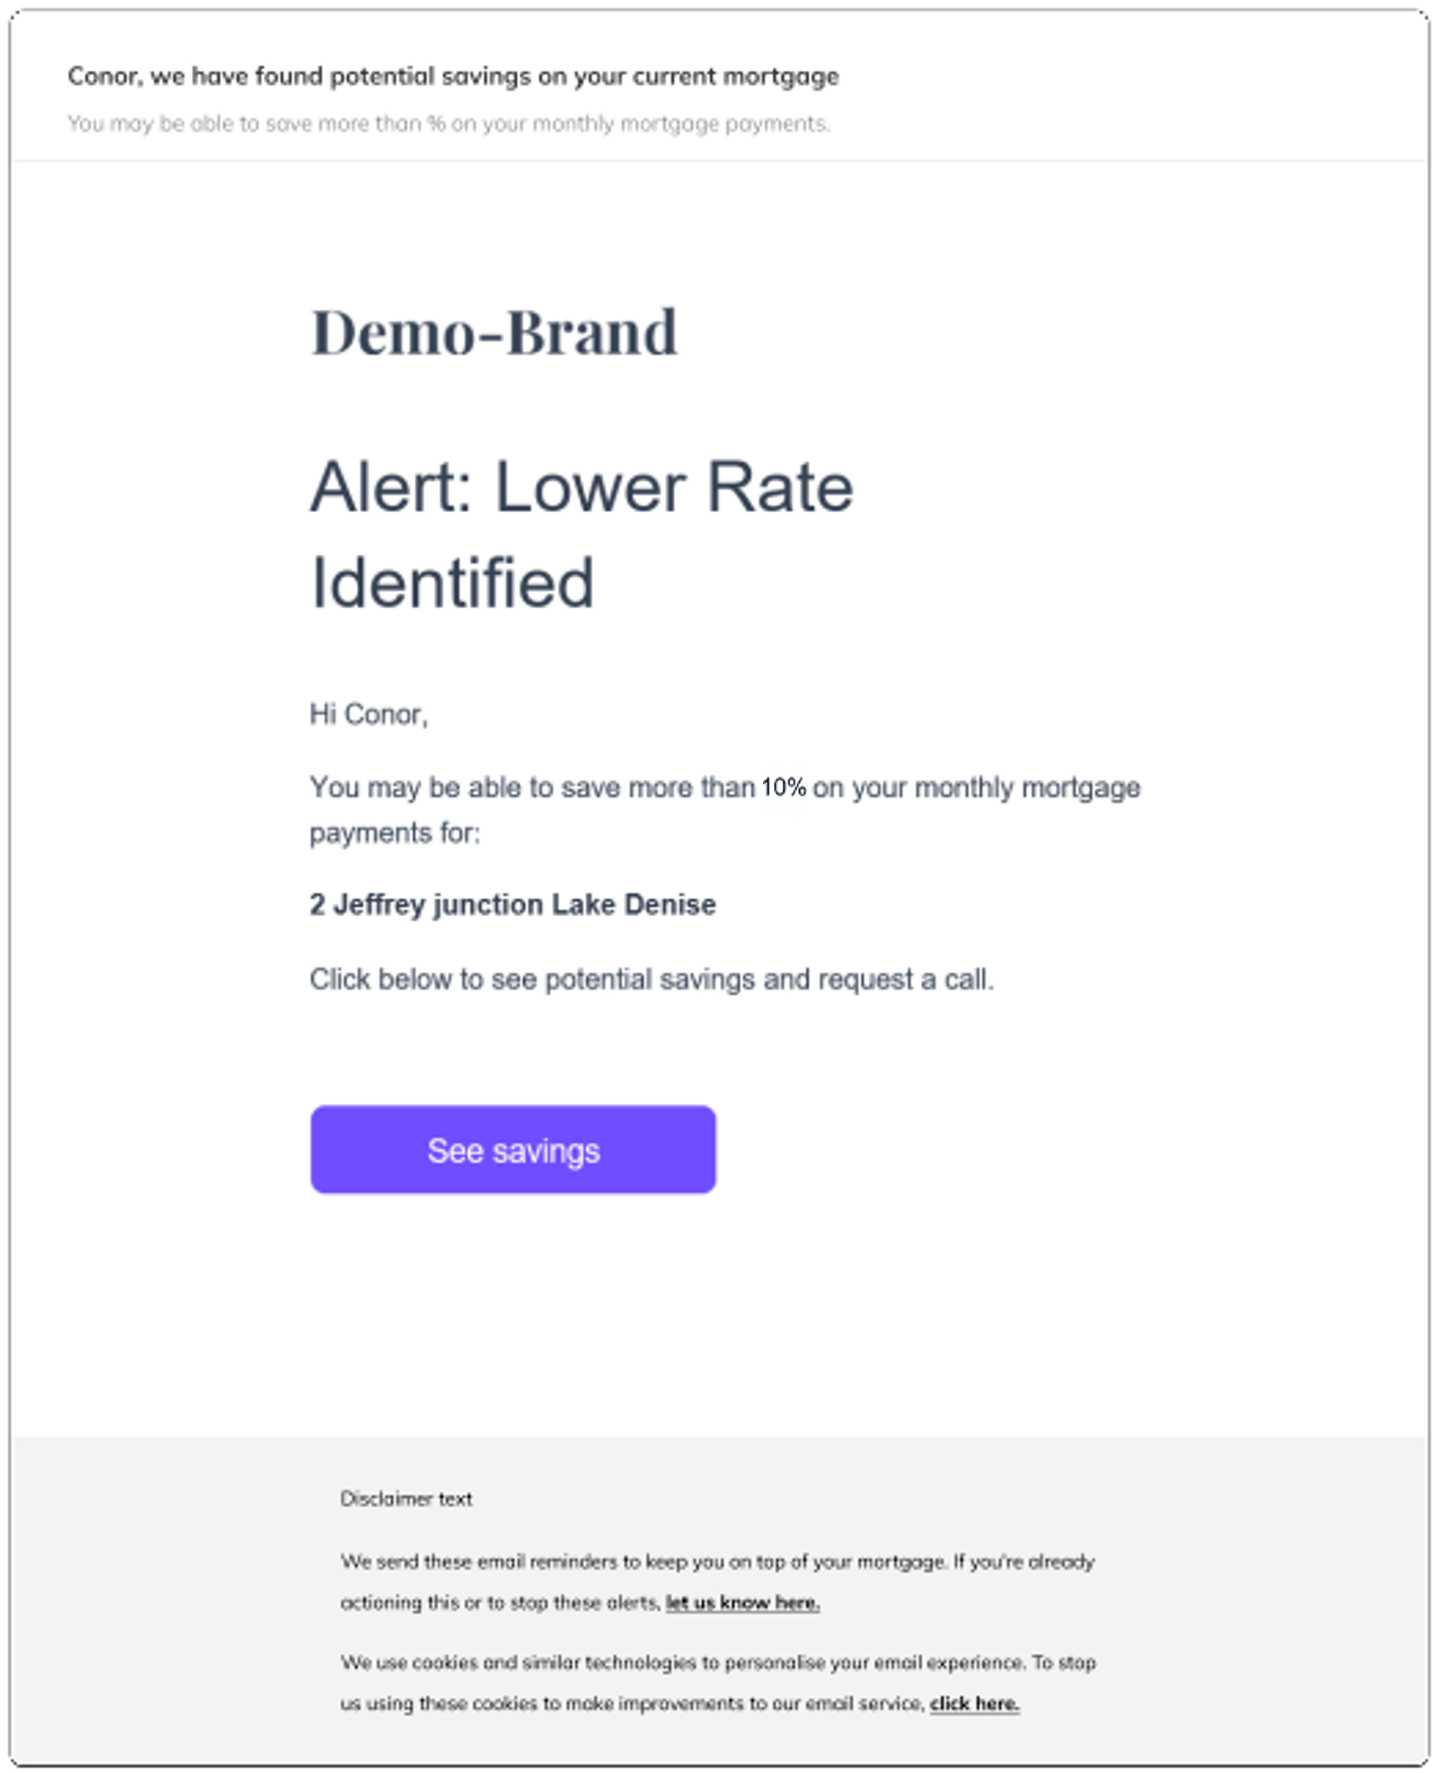Open the 'let us know here' link

[x=743, y=1602]
